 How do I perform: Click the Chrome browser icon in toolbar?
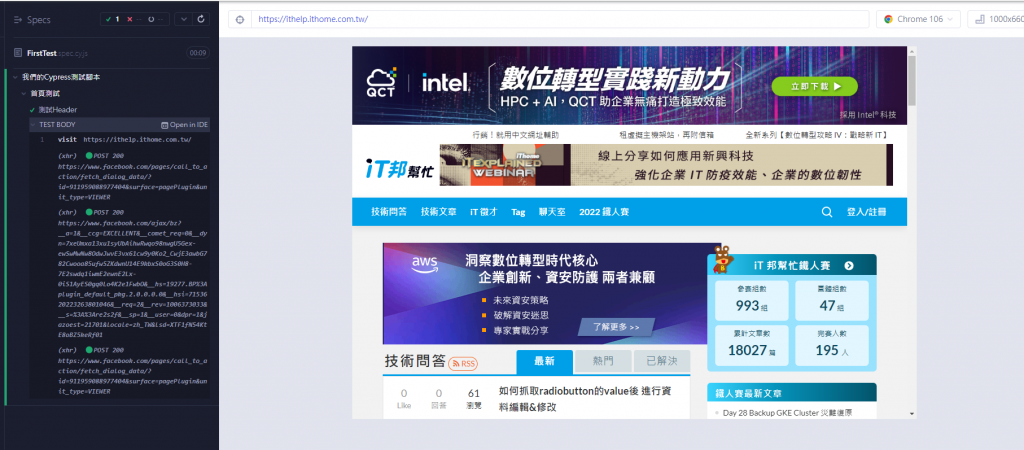pyautogui.click(x=888, y=20)
